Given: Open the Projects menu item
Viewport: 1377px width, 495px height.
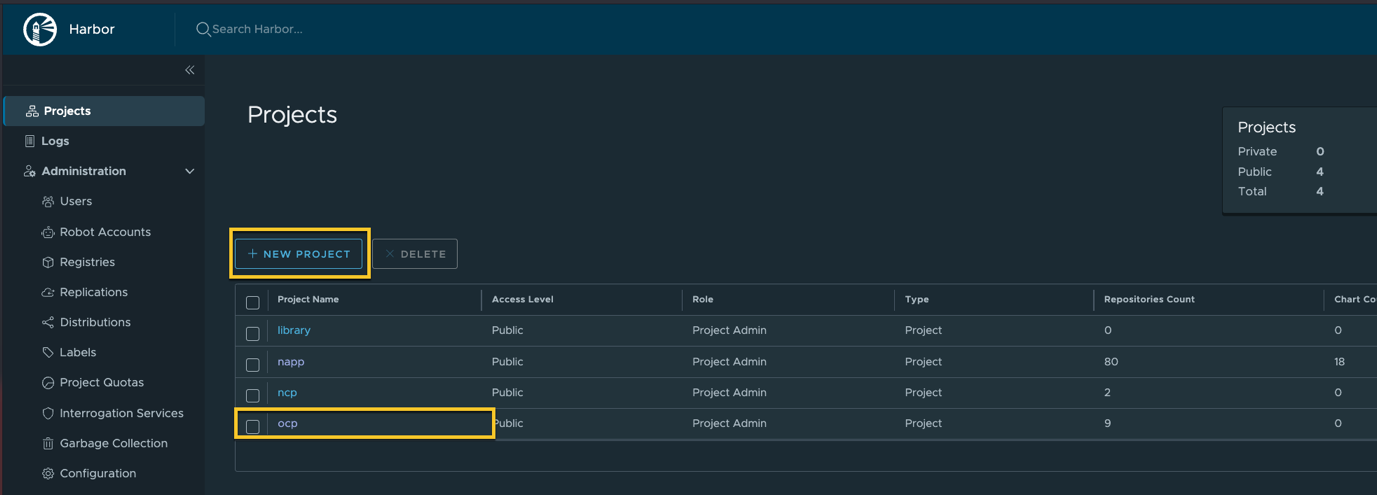Looking at the screenshot, I should [104, 111].
